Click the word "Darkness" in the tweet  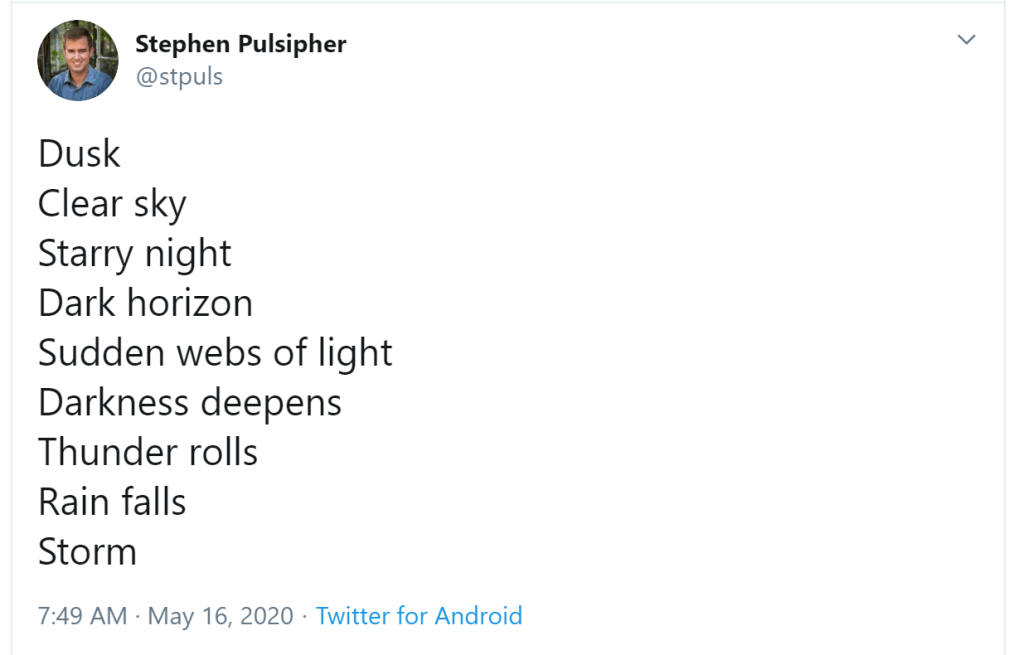(114, 403)
